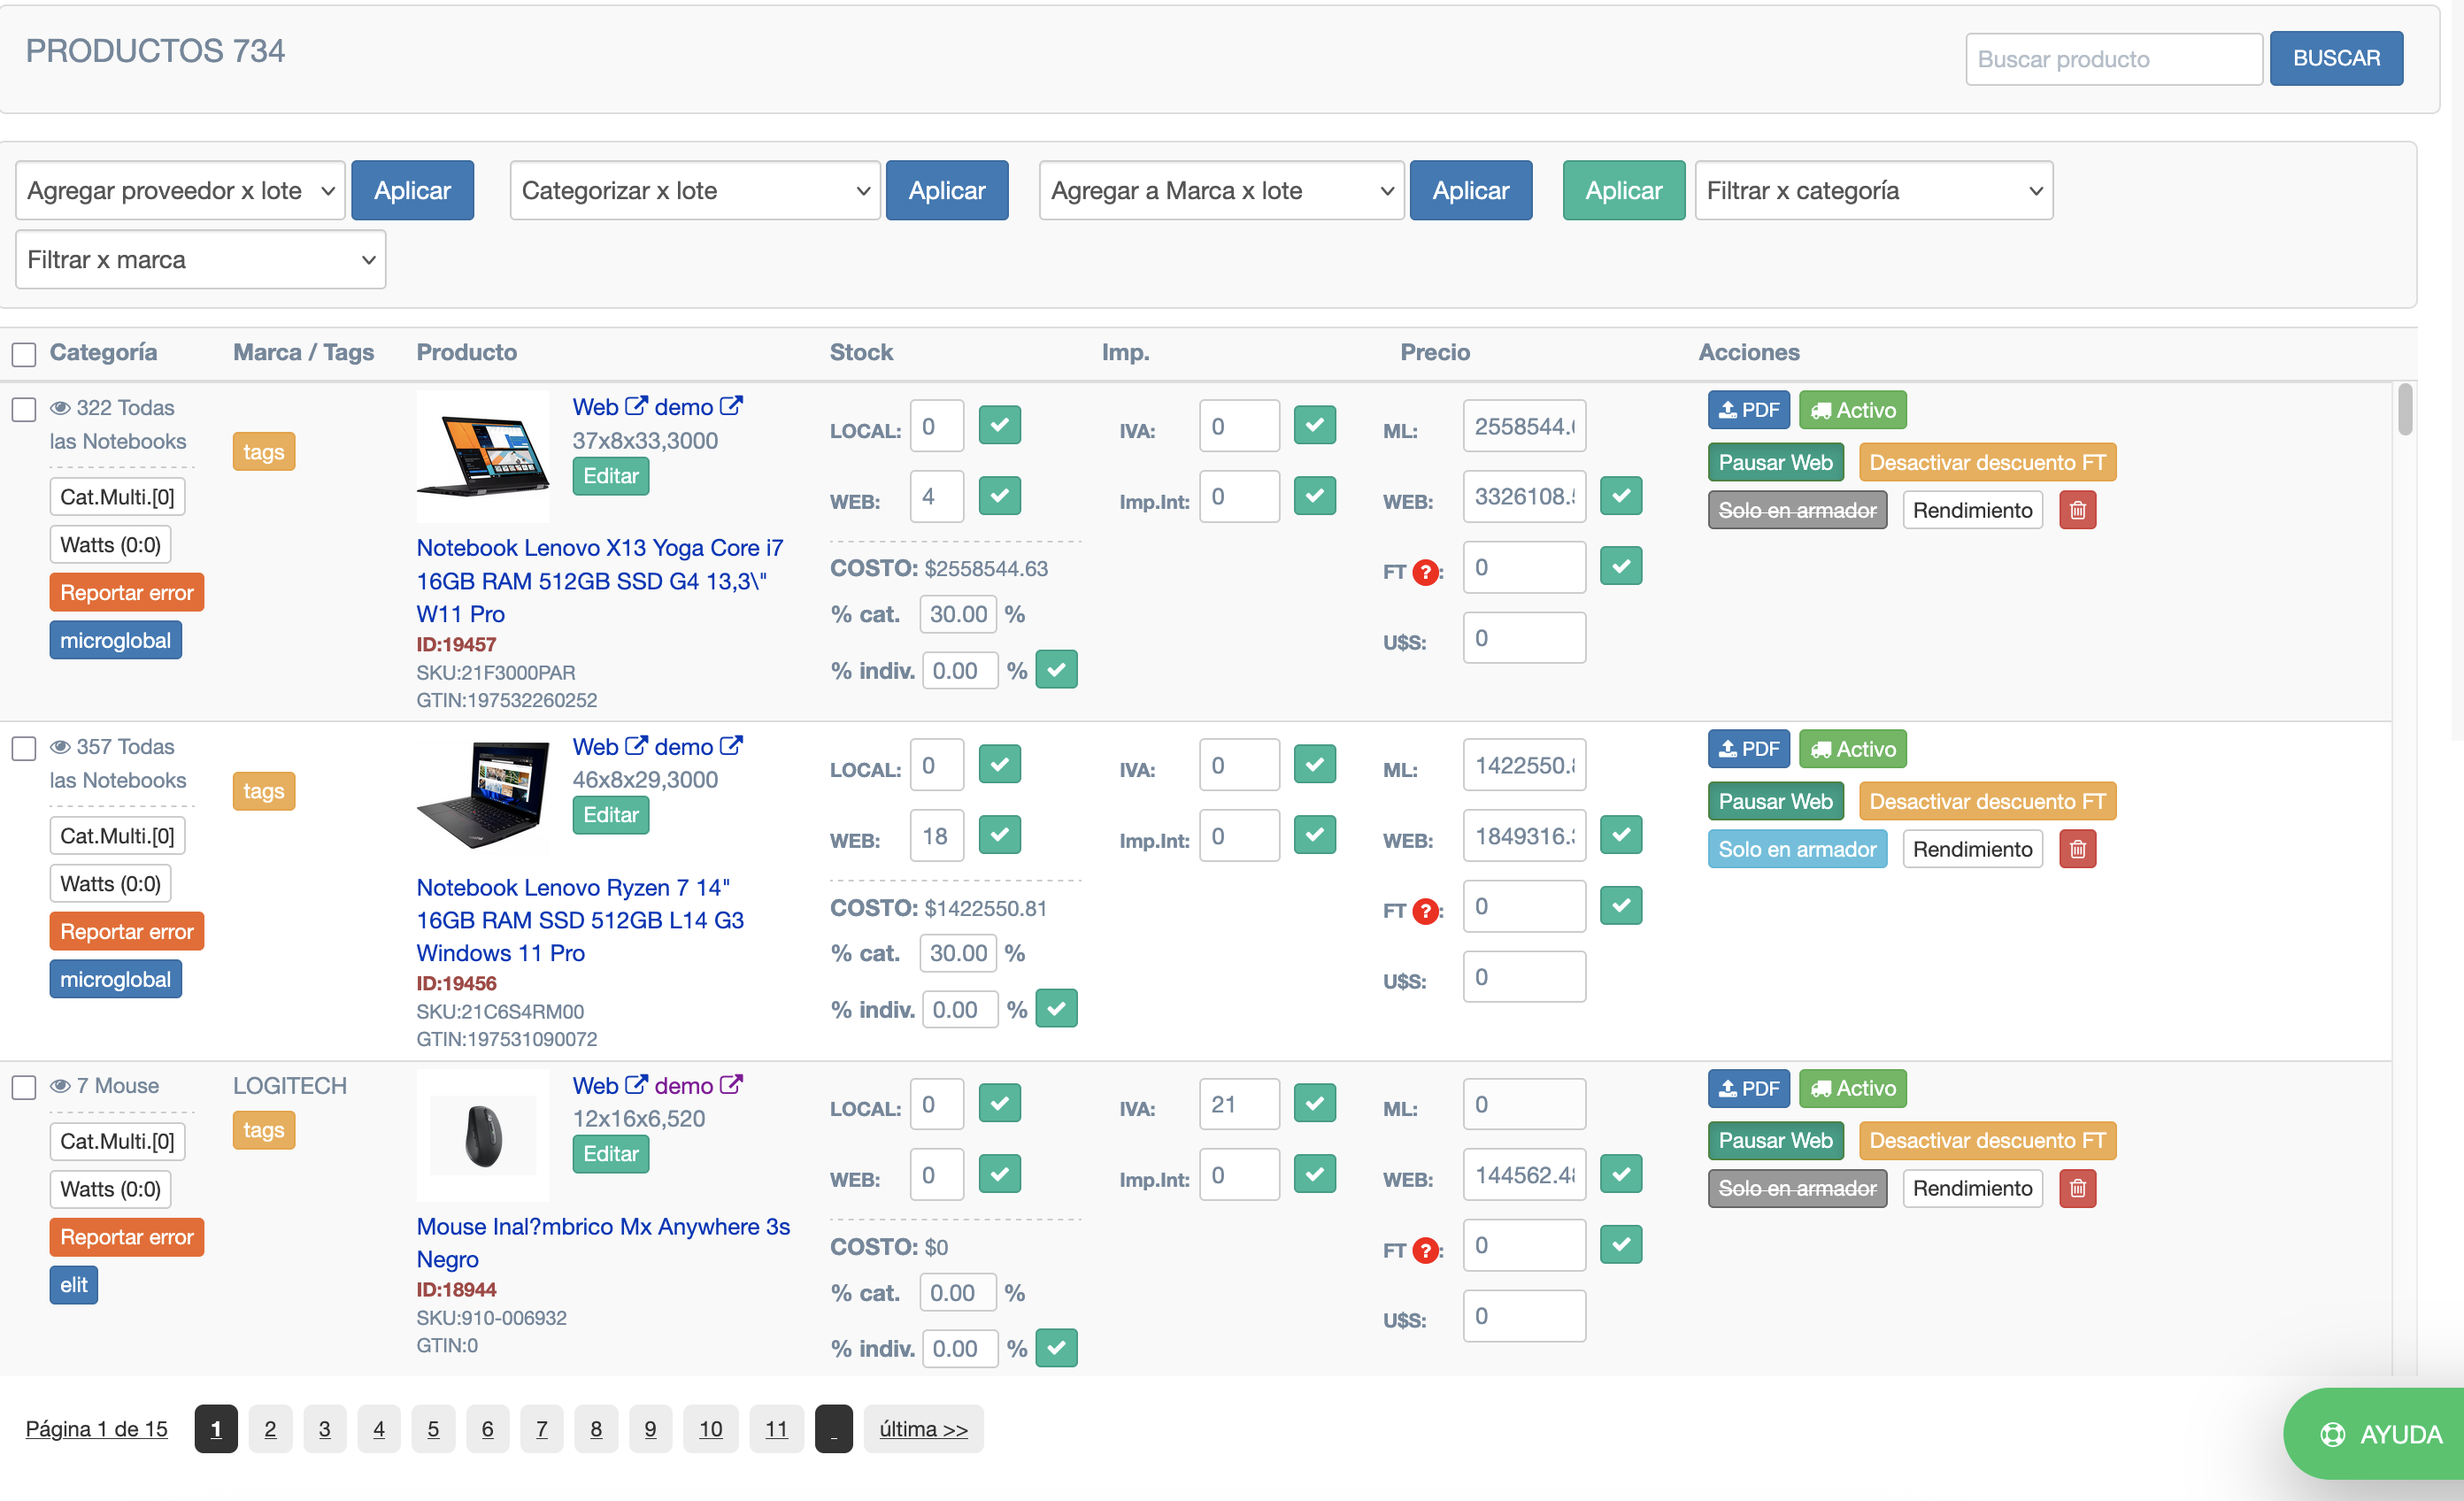Tick the checkbox for the Logitech Mouse row
This screenshot has height=1501, width=2464.
[x=24, y=1087]
